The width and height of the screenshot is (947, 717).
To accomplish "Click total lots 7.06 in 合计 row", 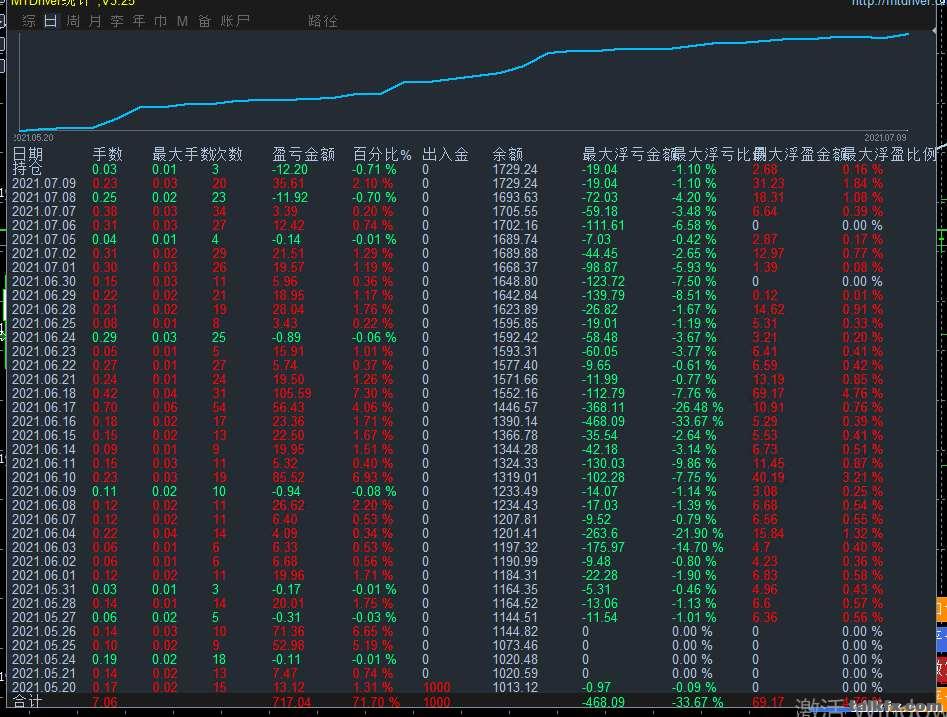I will tap(105, 701).
